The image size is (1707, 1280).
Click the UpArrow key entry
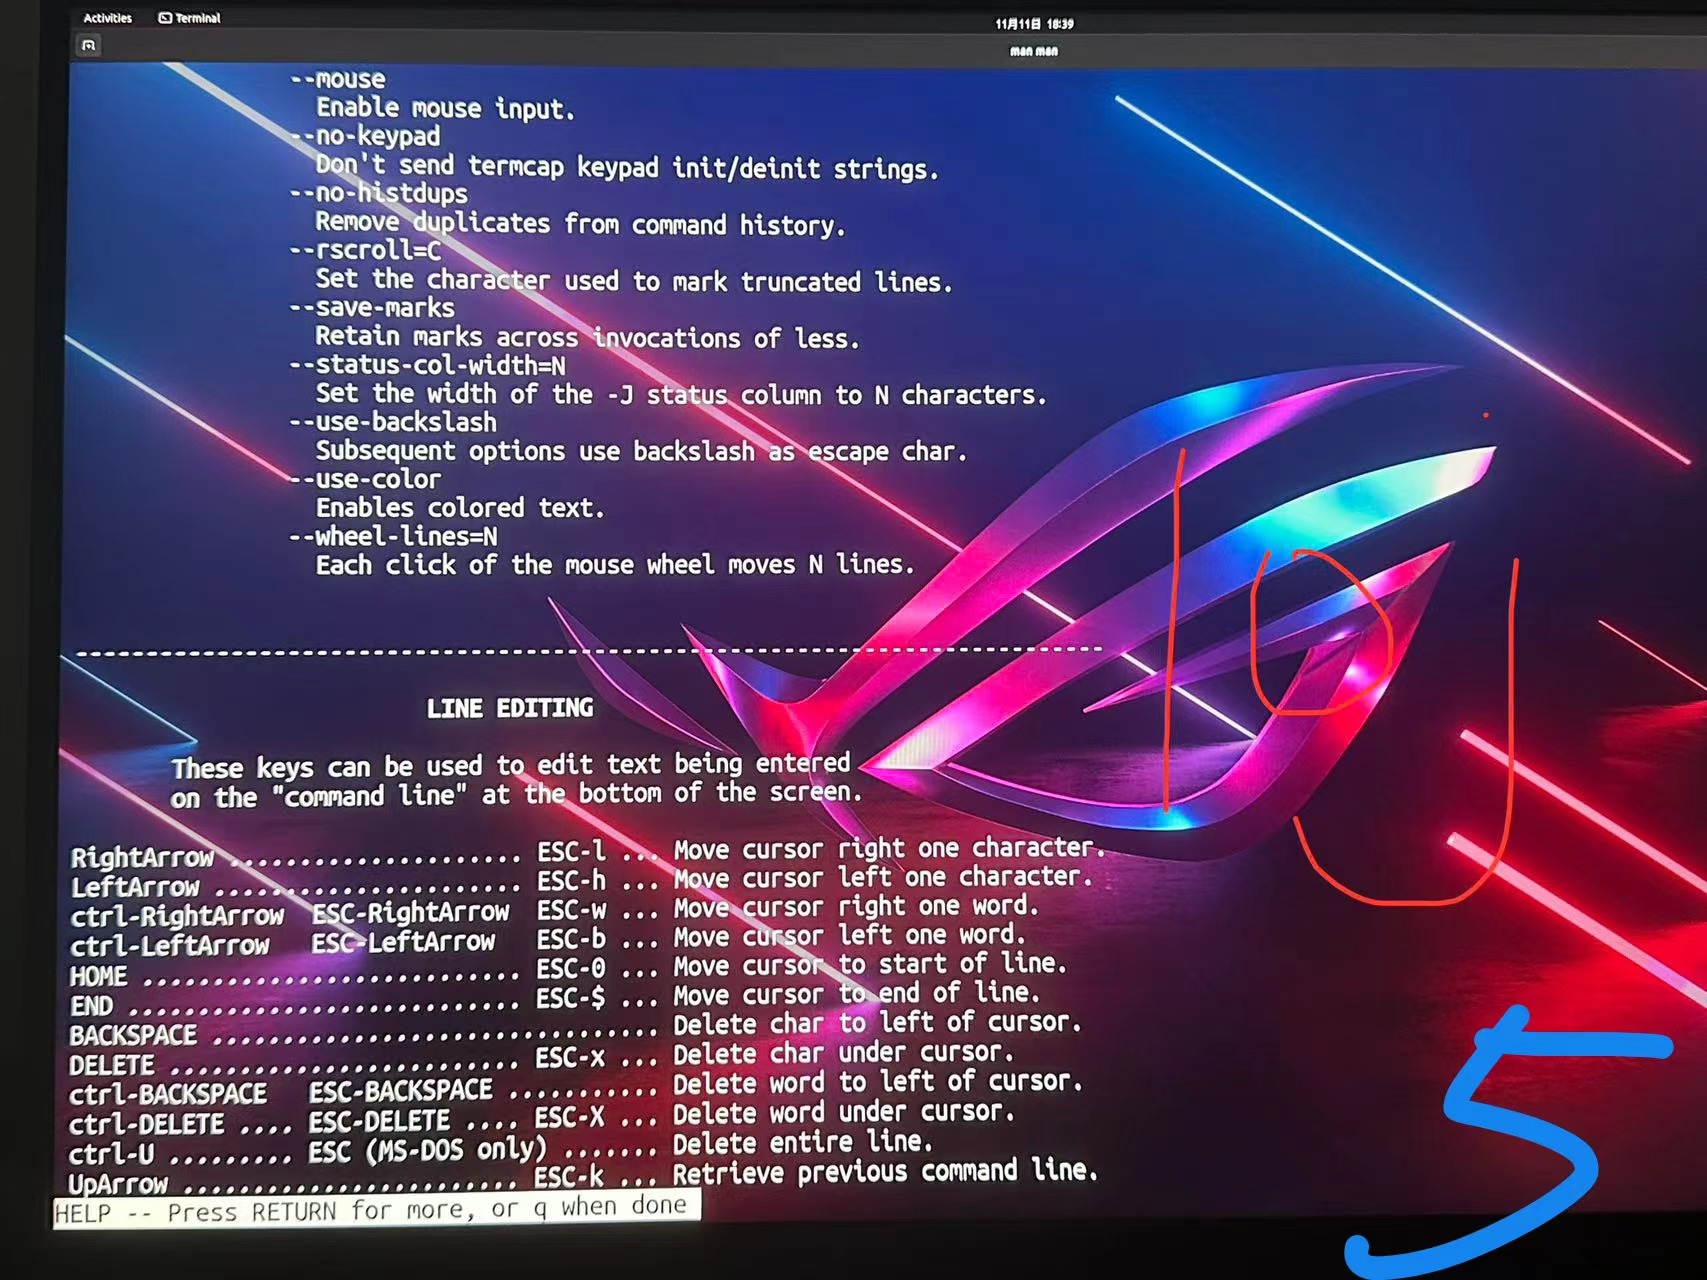pos(118,1184)
